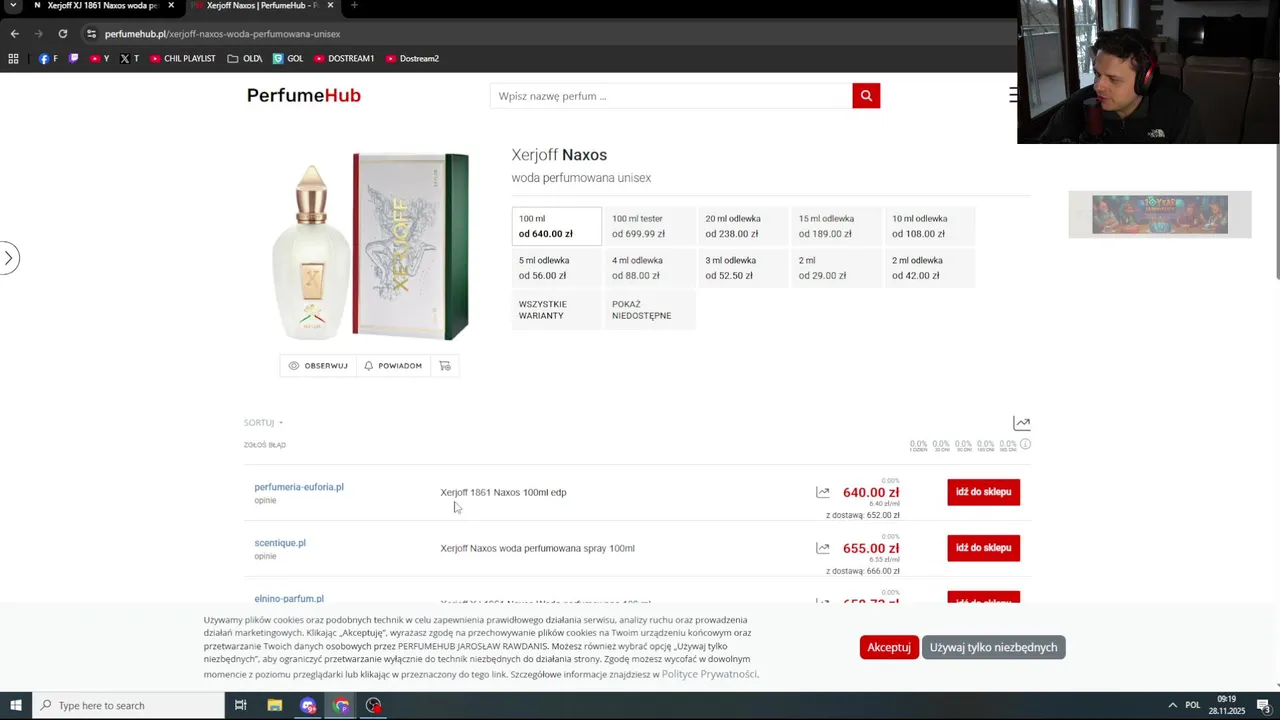Open the Facebook bookmark F
This screenshot has width=1280, height=720.
point(48,59)
